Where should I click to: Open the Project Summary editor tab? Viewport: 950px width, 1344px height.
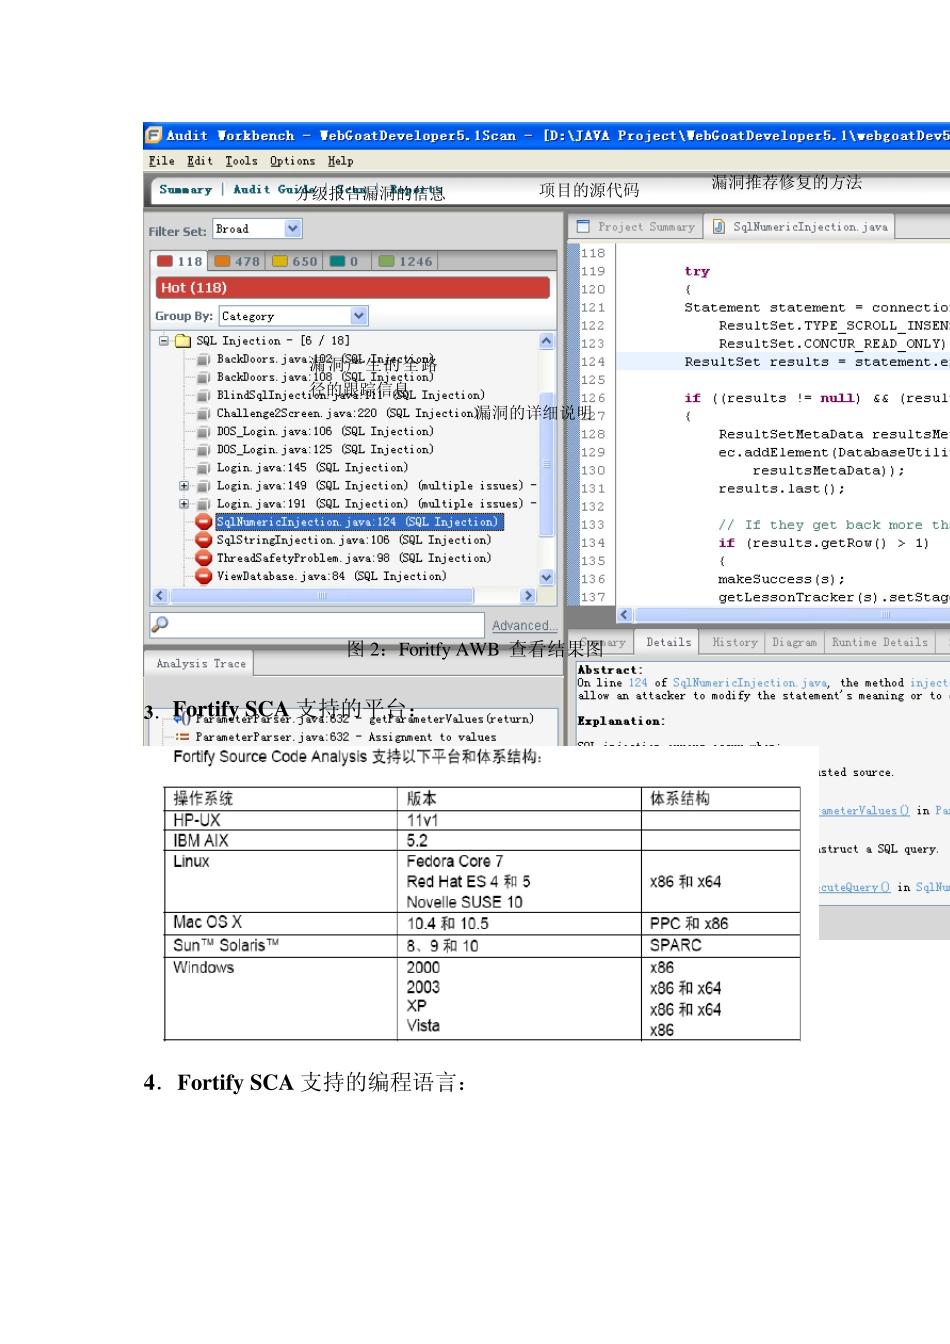[x=636, y=227]
